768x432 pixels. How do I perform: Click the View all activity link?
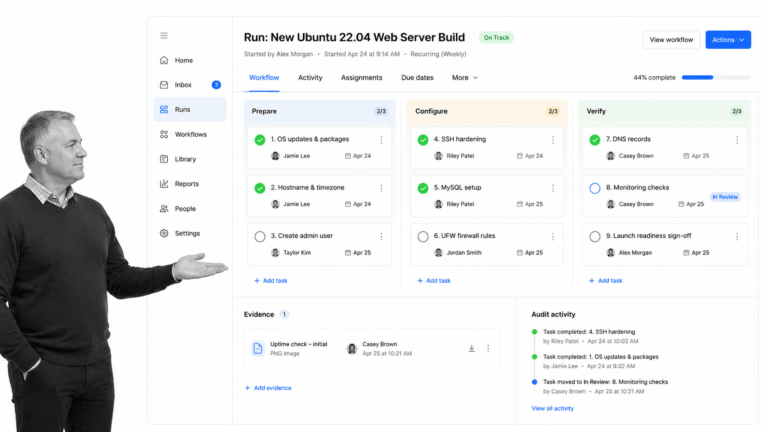tap(552, 408)
